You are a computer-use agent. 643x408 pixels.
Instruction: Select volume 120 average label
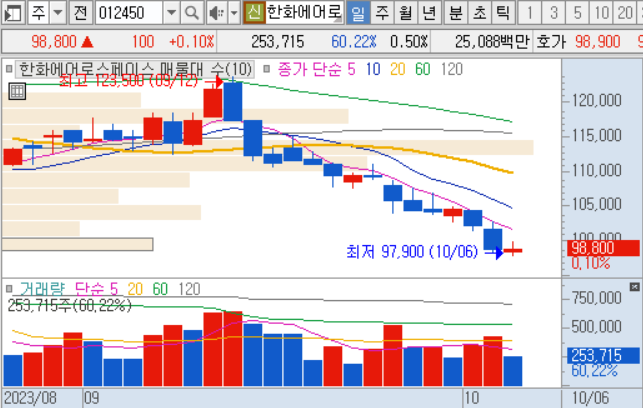(x=189, y=289)
